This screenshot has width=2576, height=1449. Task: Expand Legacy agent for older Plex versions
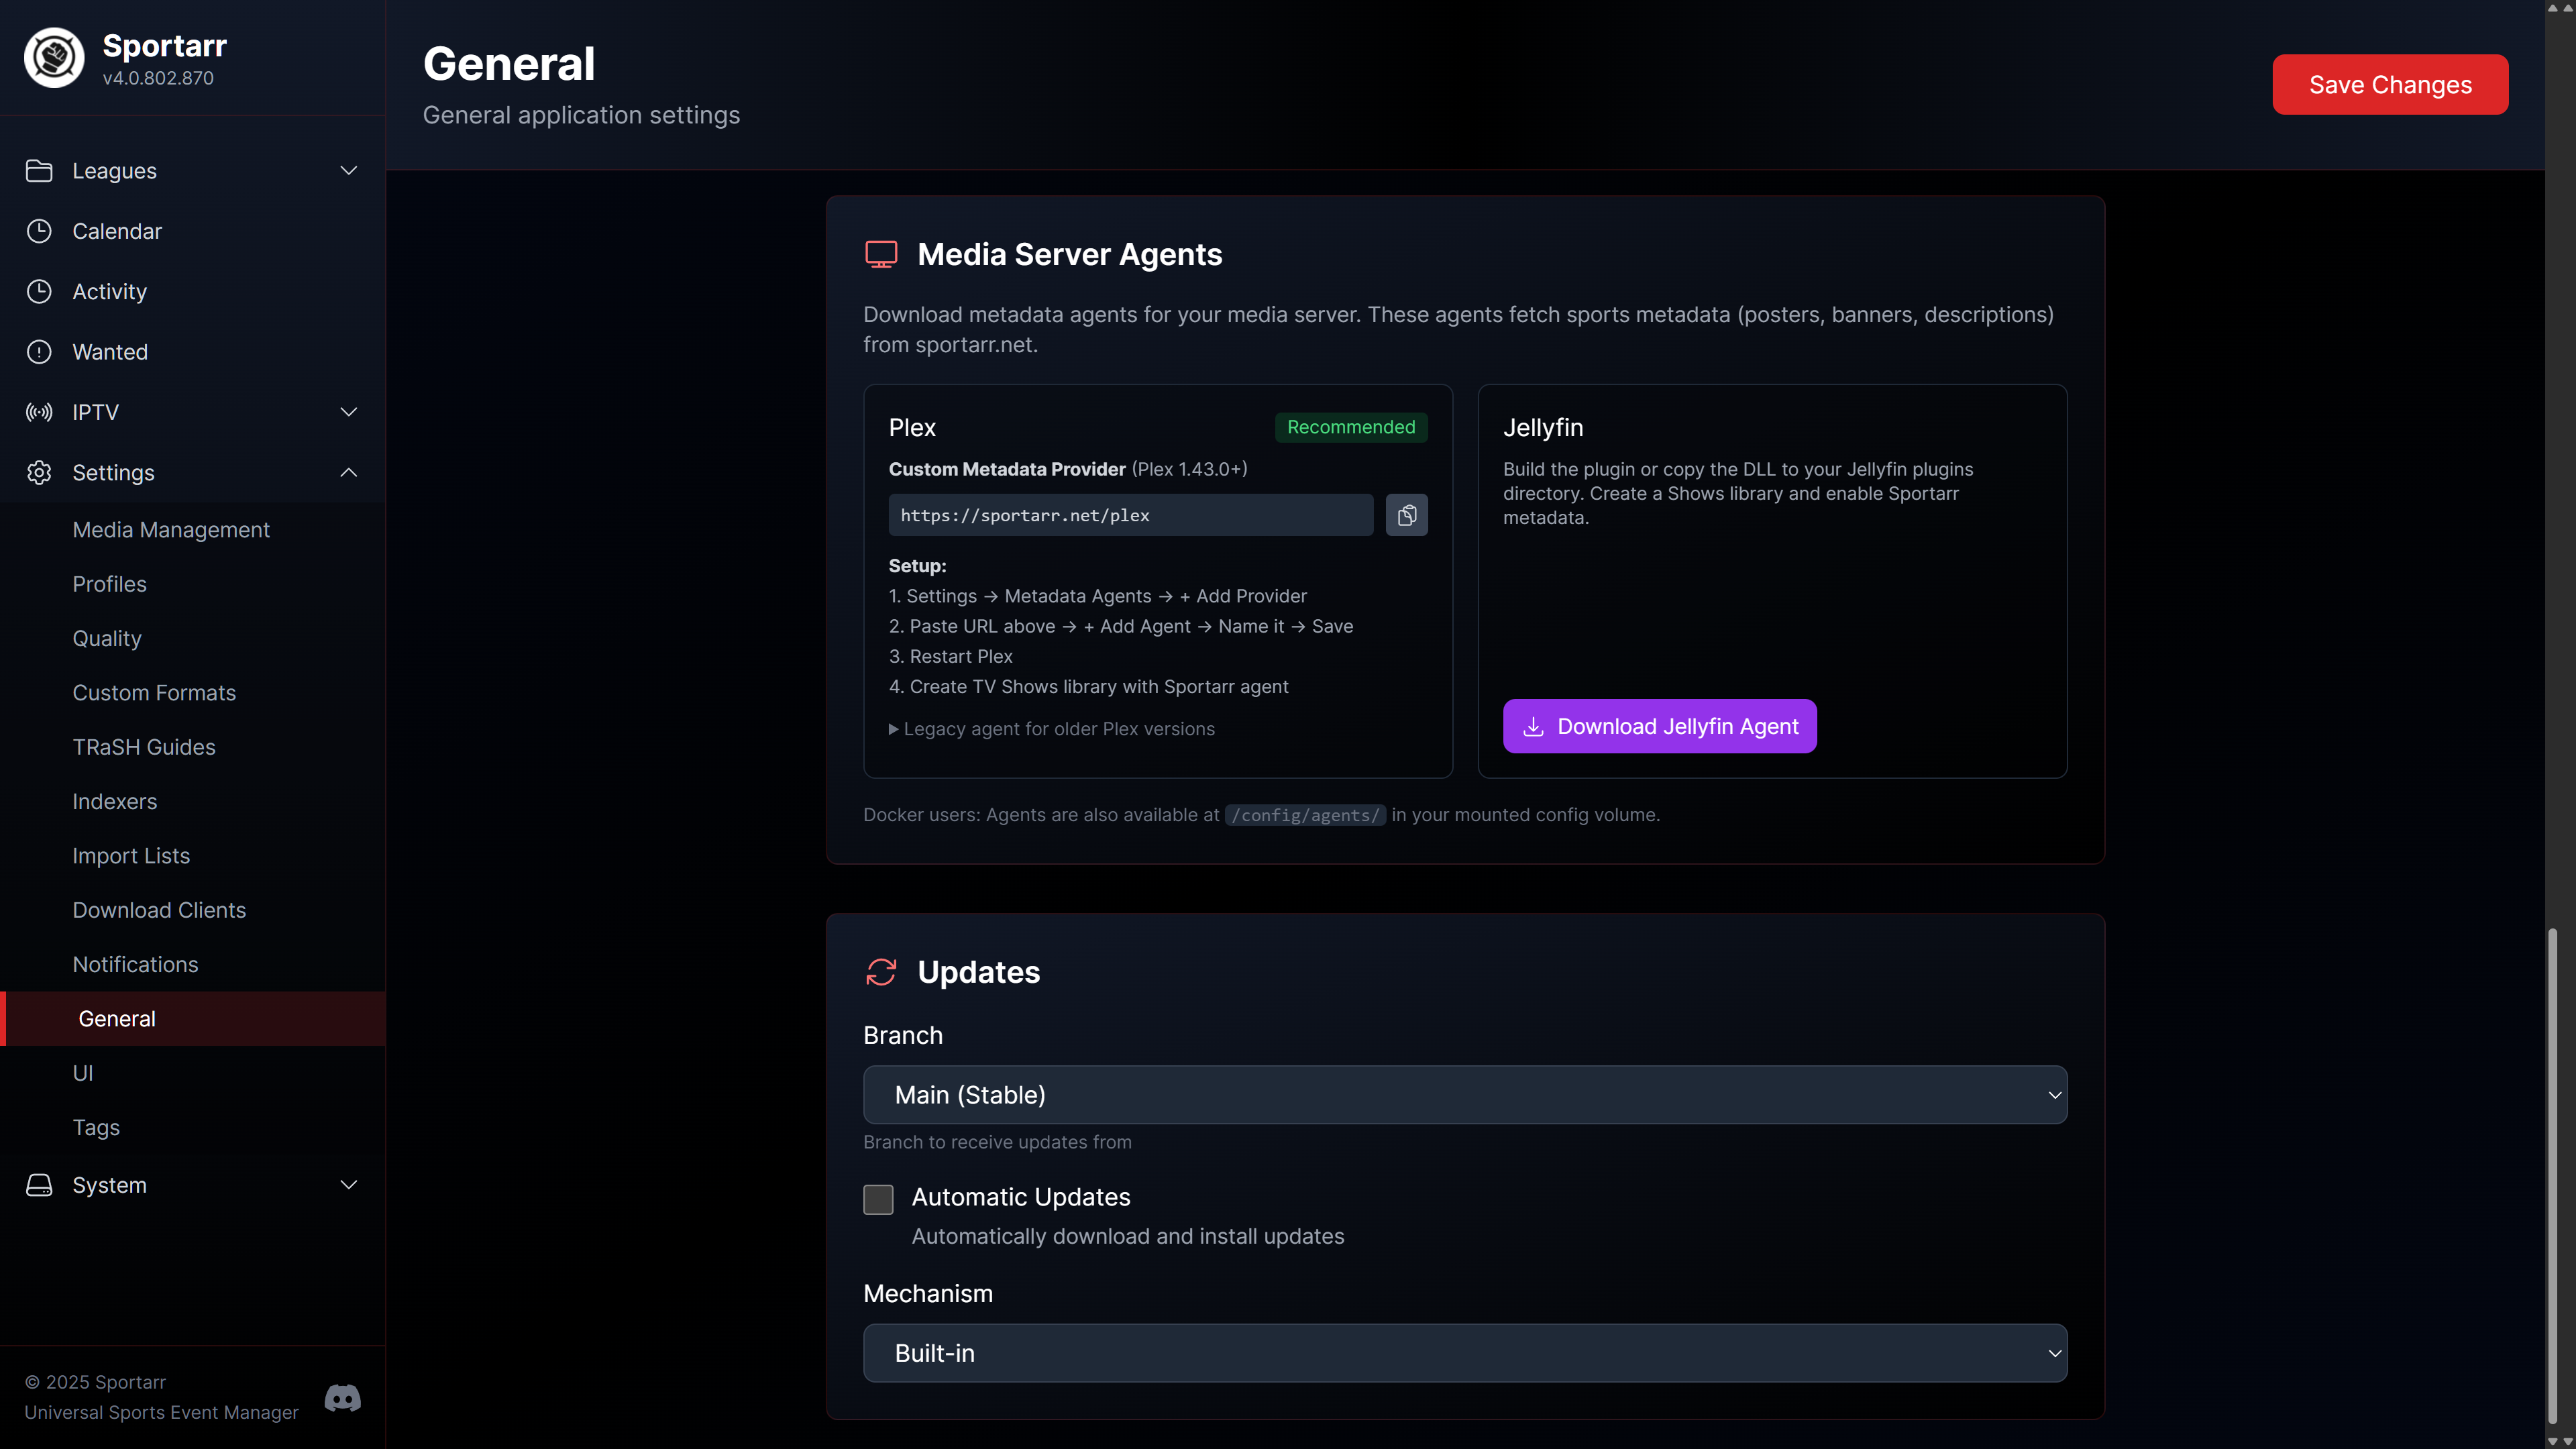[1051, 729]
